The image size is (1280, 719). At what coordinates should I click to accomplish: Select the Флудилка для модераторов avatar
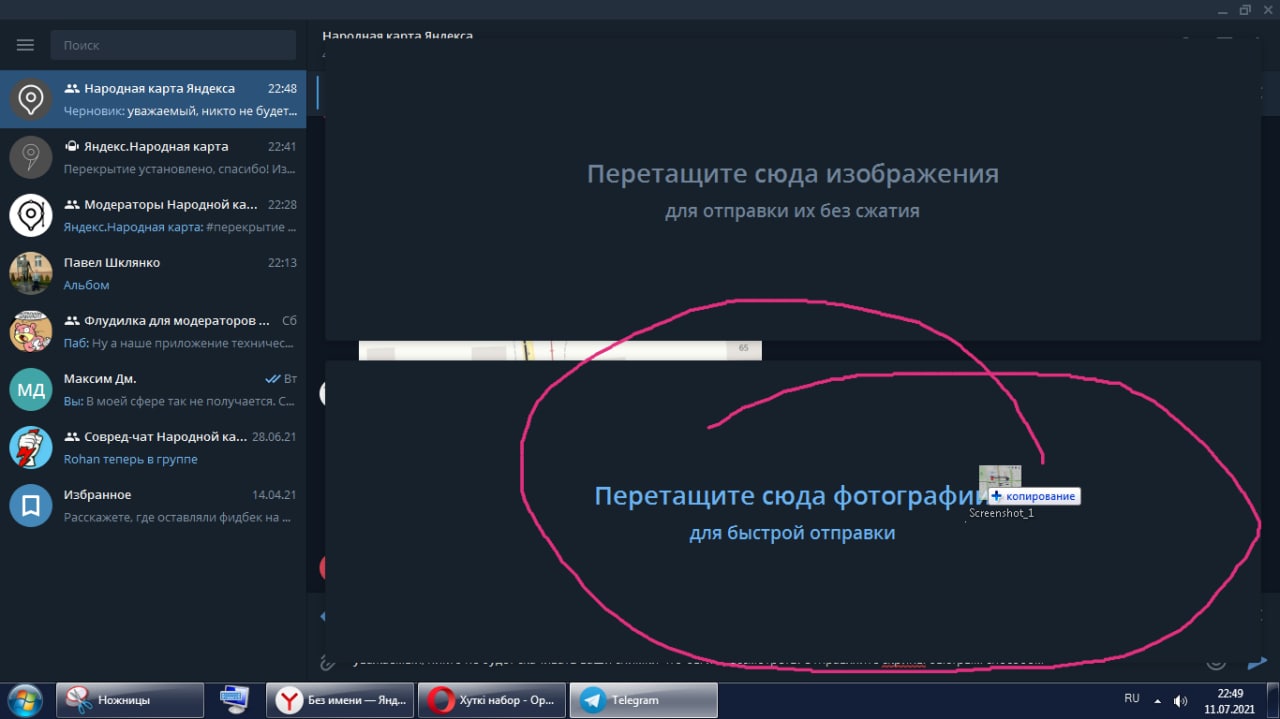pyautogui.click(x=31, y=331)
